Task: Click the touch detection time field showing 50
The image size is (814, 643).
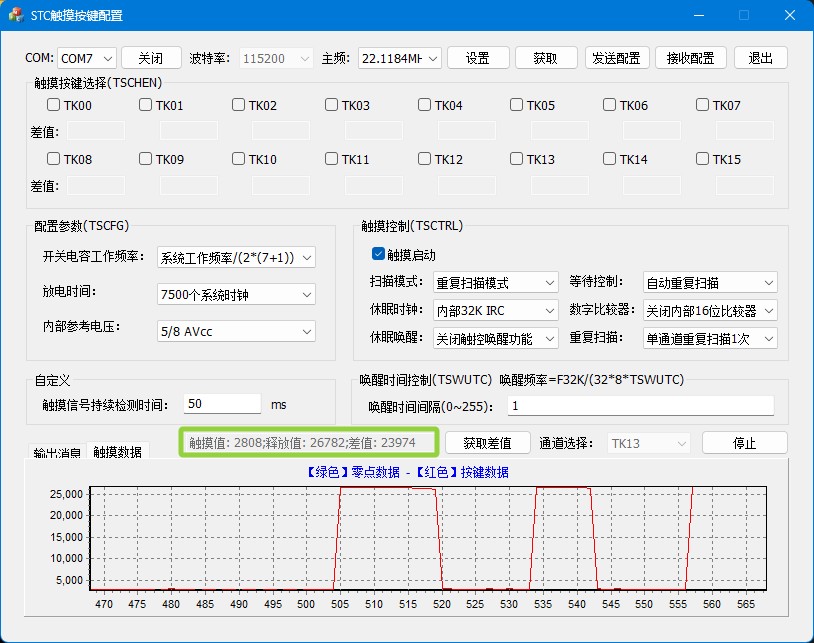Action: tap(222, 404)
